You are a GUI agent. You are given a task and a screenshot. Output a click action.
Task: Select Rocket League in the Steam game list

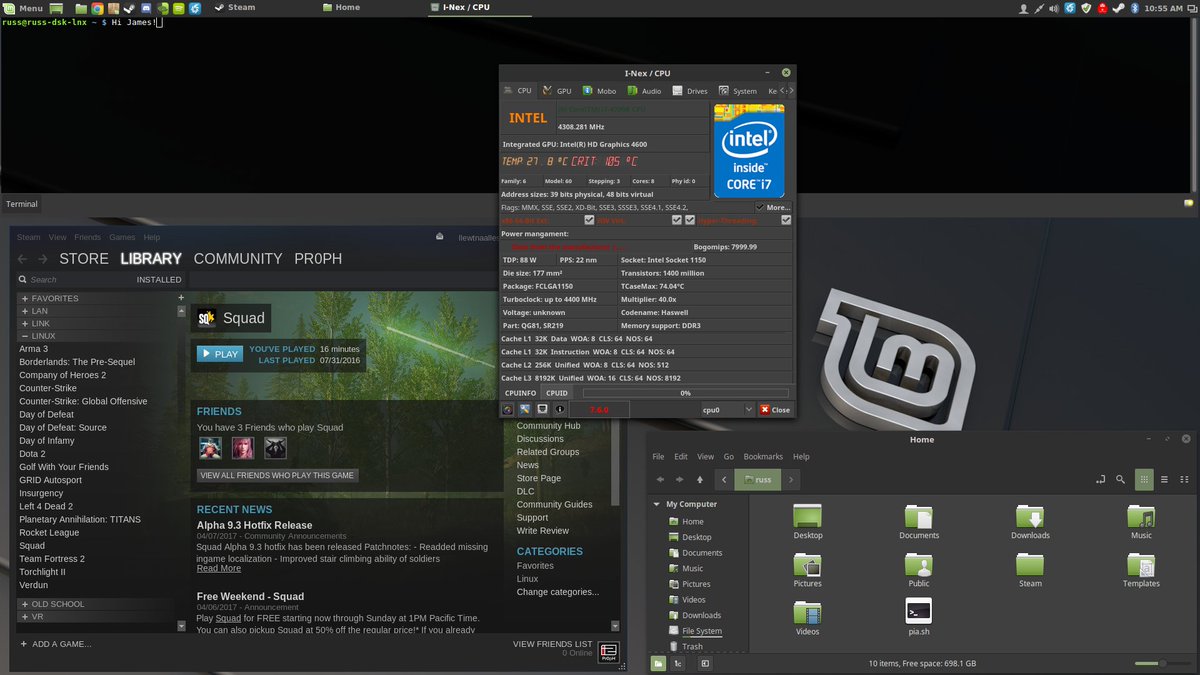pos(49,533)
